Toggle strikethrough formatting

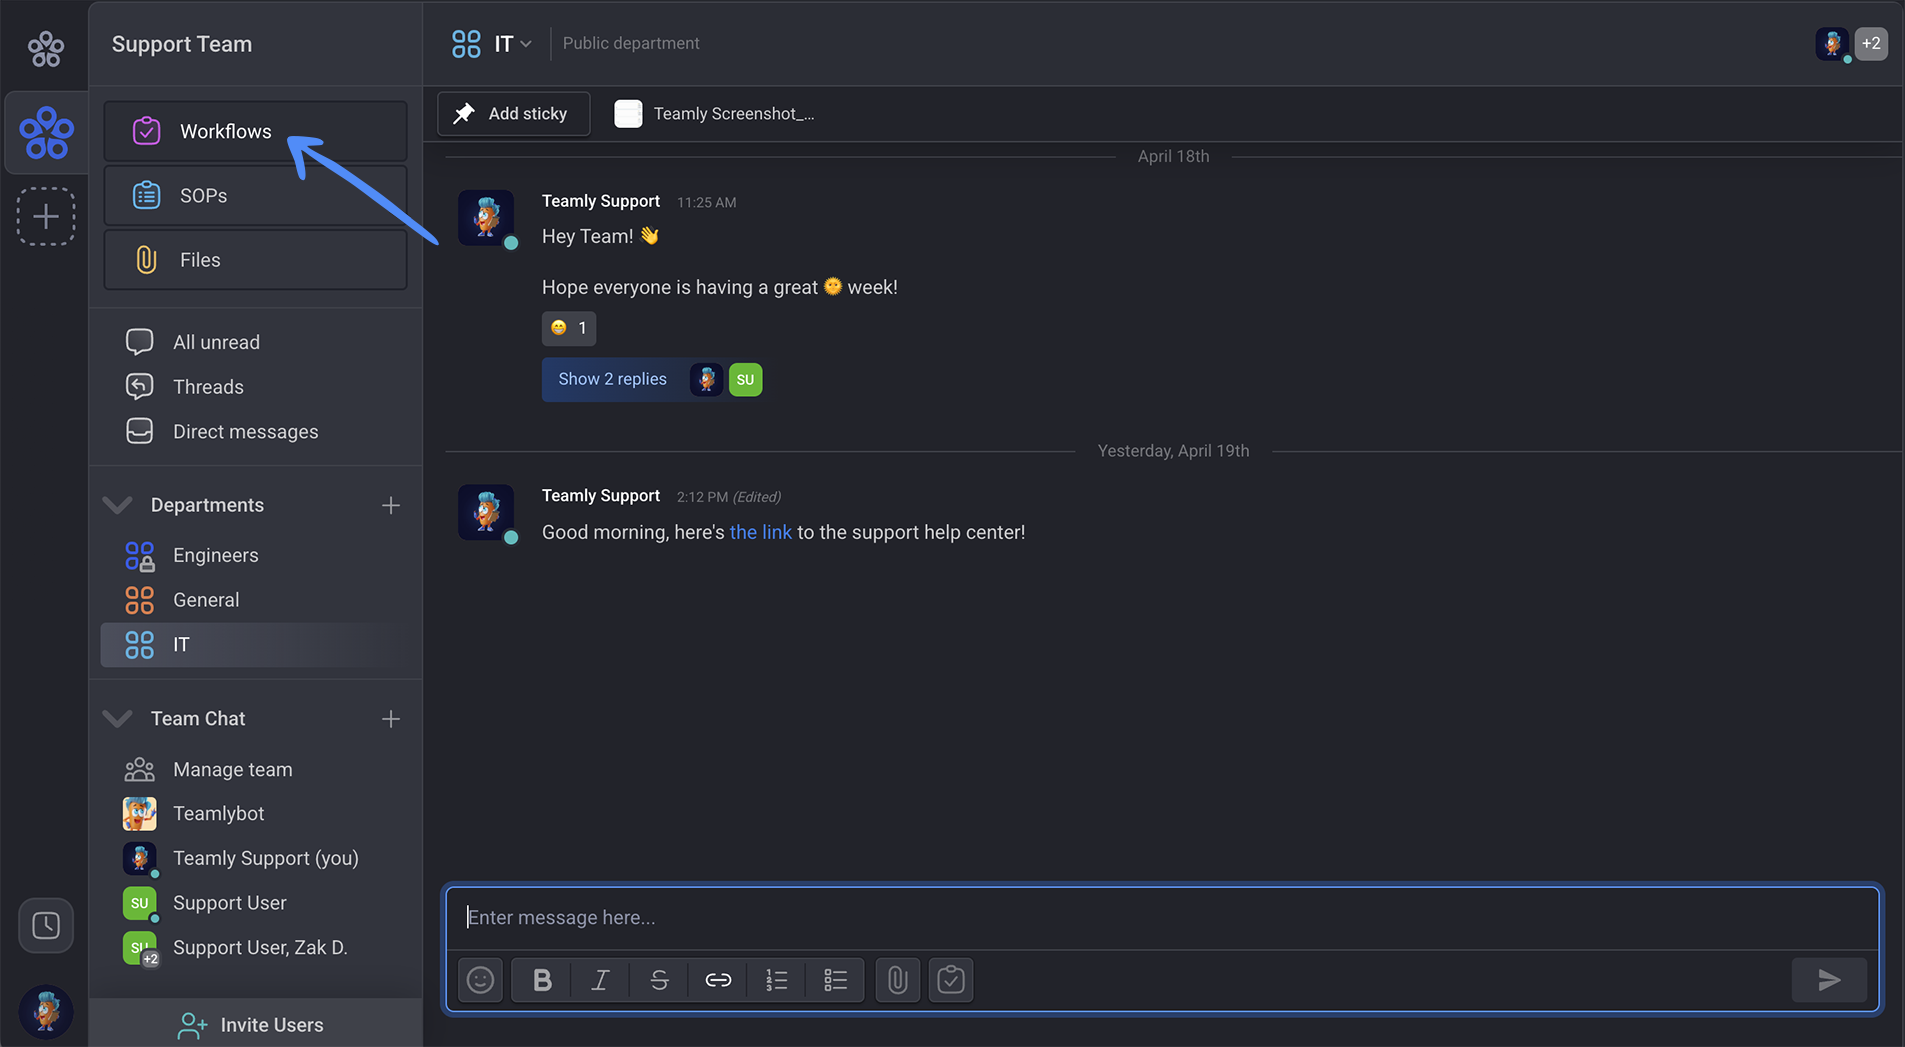tap(659, 980)
